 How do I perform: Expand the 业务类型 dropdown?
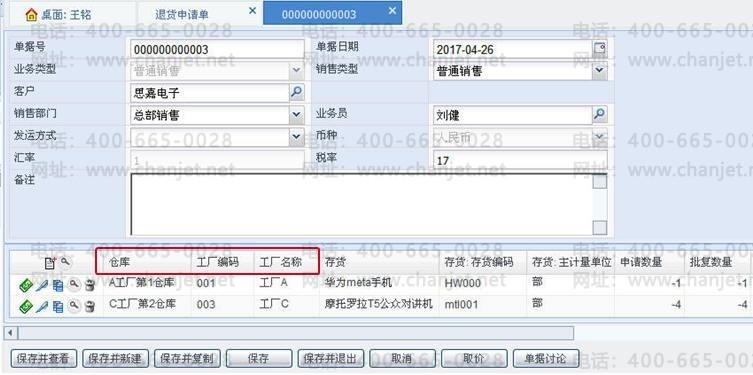coord(296,71)
